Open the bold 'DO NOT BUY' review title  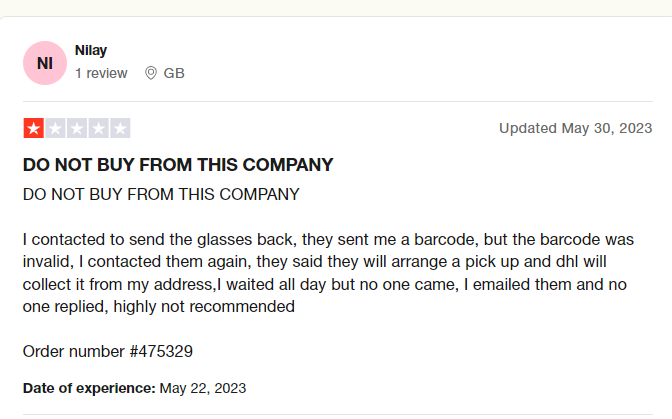click(178, 165)
